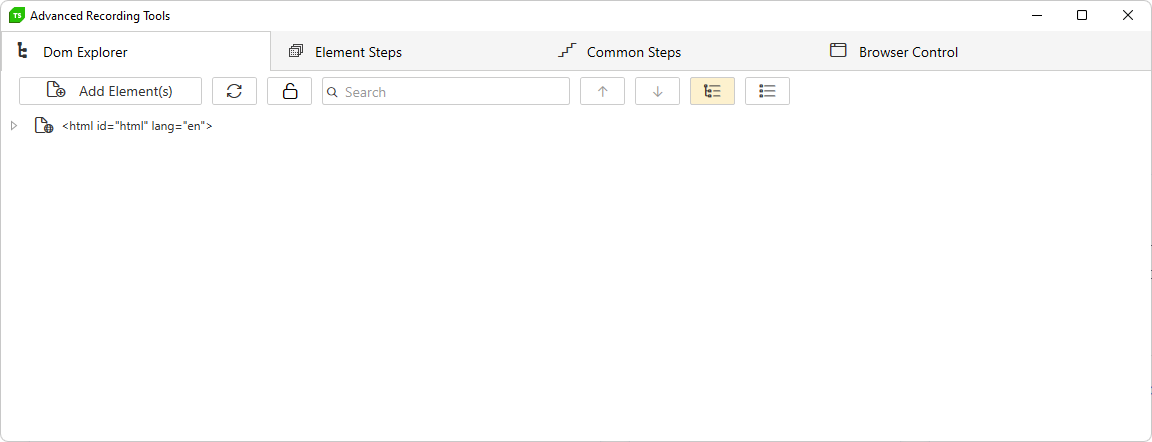Focus the Search input field
The height and width of the screenshot is (442, 1152).
(446, 91)
